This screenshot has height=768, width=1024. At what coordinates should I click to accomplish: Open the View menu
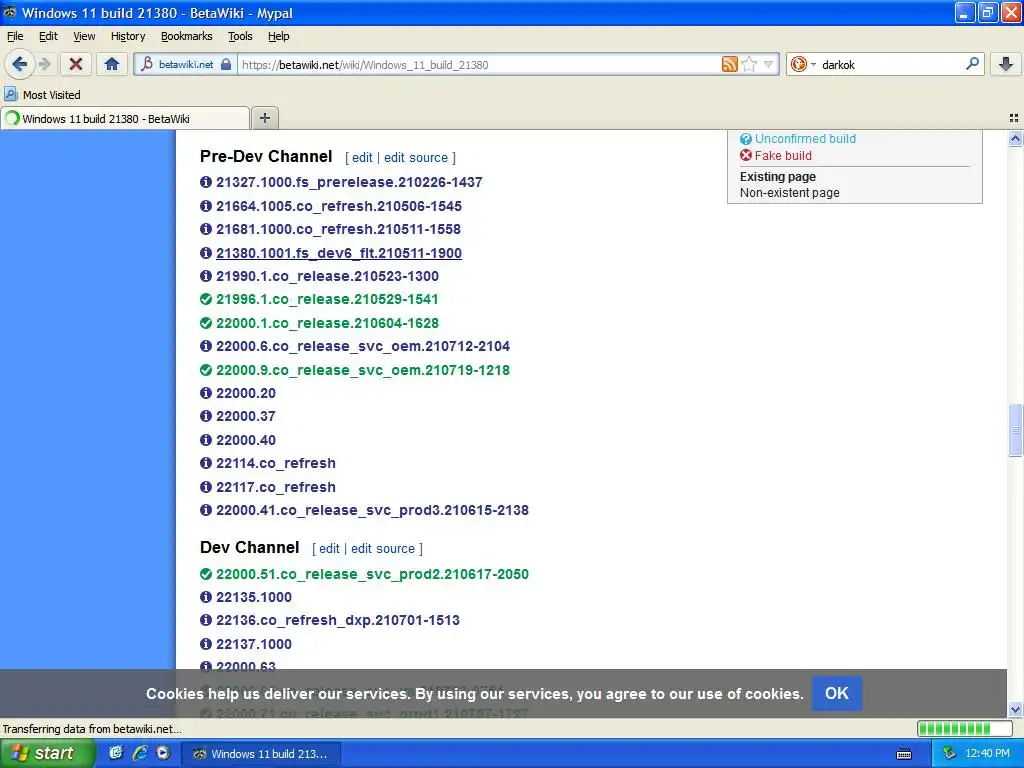[x=84, y=36]
